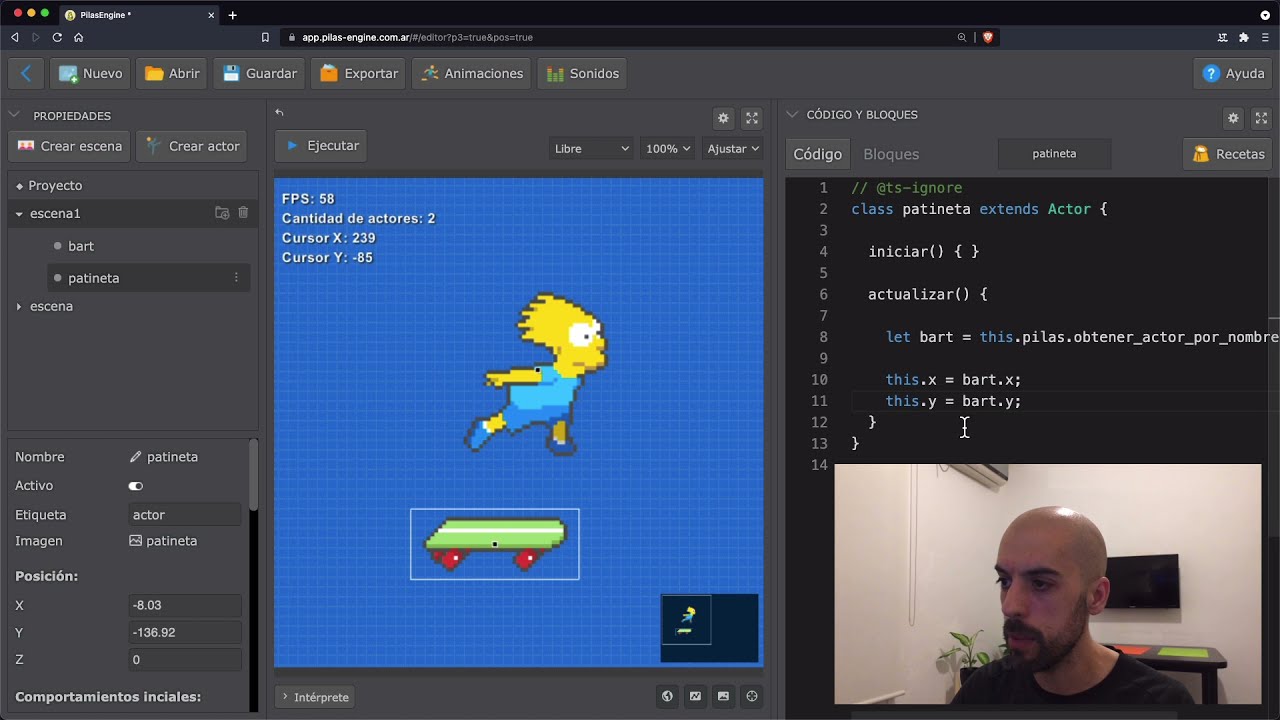This screenshot has width=1280, height=720.
Task: Maximize the canvas with fullscreen icon
Action: (752, 118)
